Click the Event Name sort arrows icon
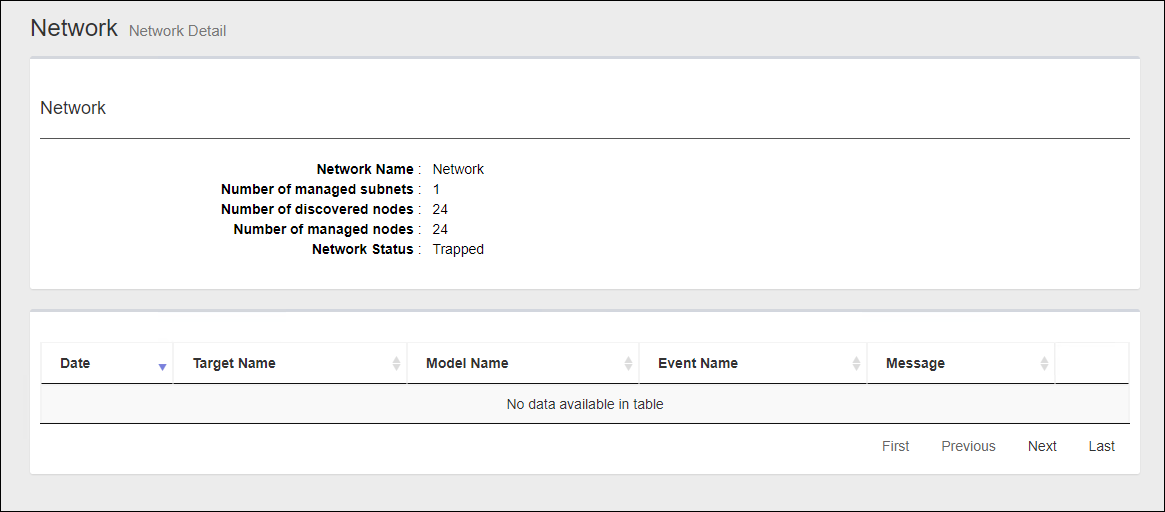The height and width of the screenshot is (512, 1165). 857,364
